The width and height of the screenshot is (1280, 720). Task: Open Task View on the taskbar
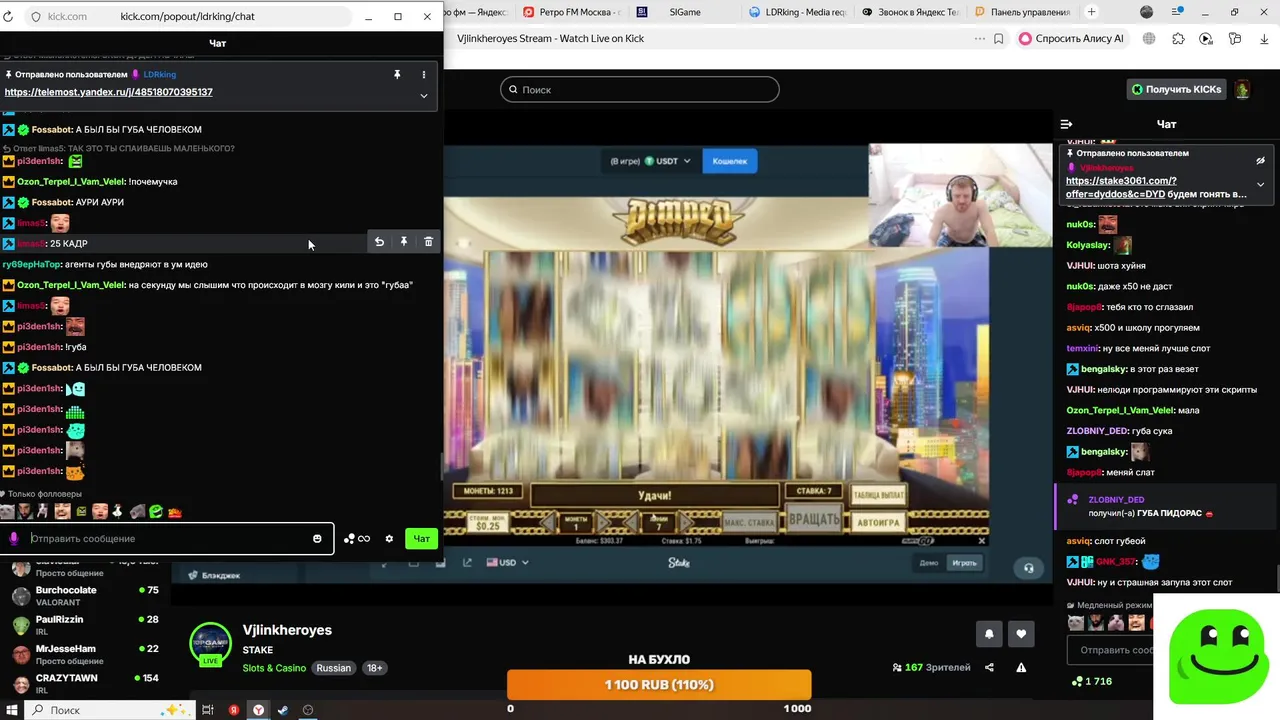coord(208,710)
